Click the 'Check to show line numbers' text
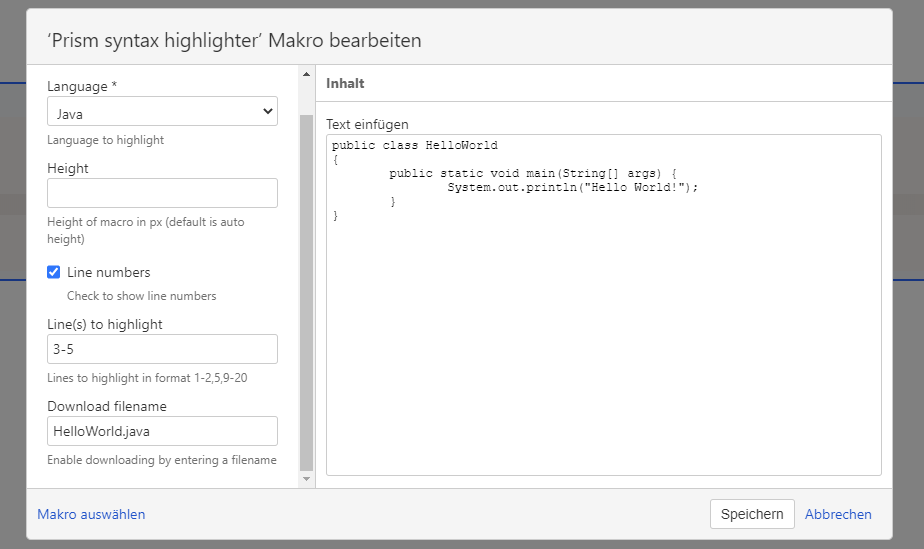The height and width of the screenshot is (549, 924). 141,296
